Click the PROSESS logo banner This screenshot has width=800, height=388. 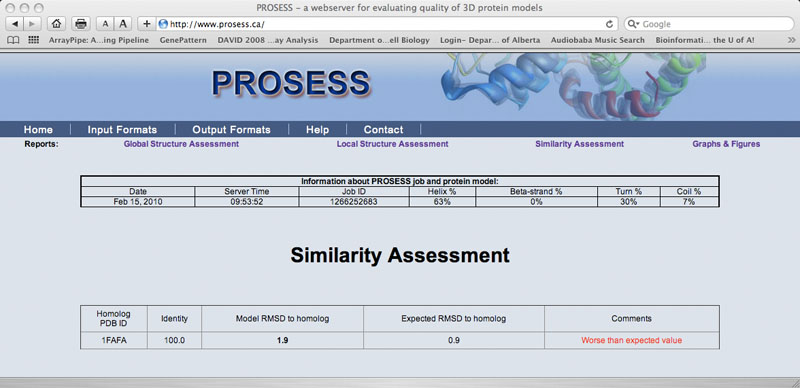[x=291, y=83]
